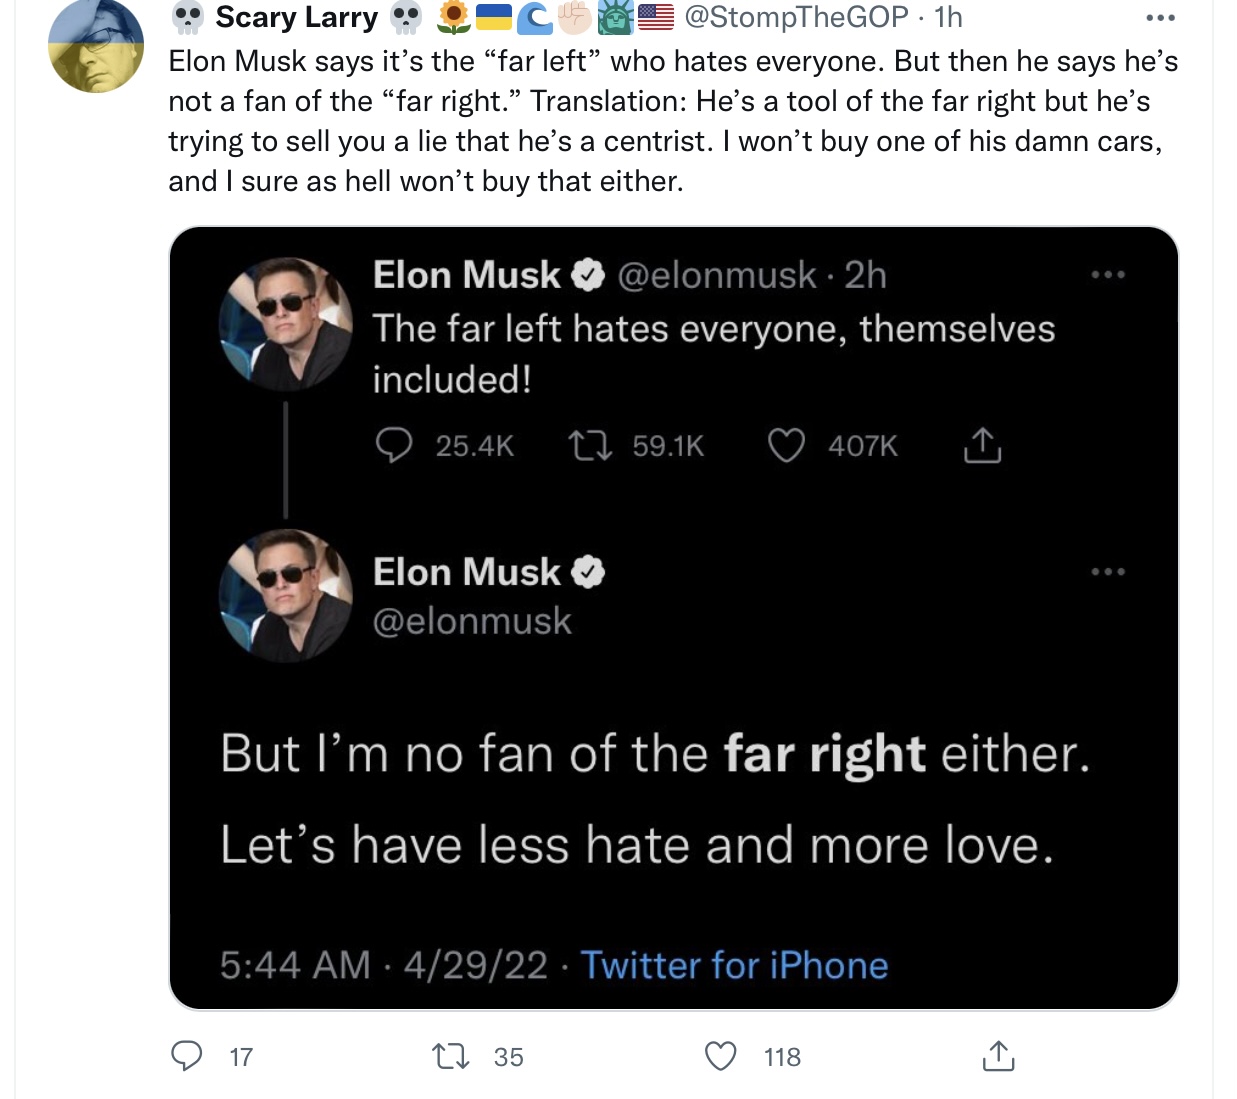This screenshot has height=1099, width=1237.
Task: Click the heart icon showing 407K
Action: point(786,445)
